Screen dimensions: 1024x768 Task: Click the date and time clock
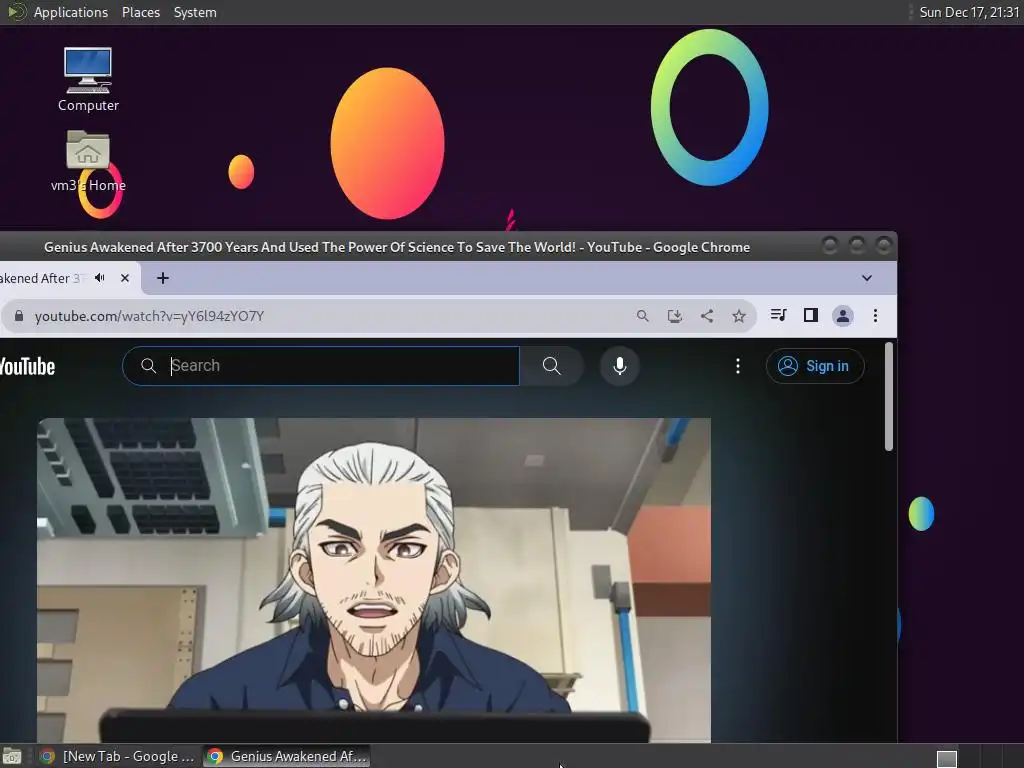(x=969, y=12)
